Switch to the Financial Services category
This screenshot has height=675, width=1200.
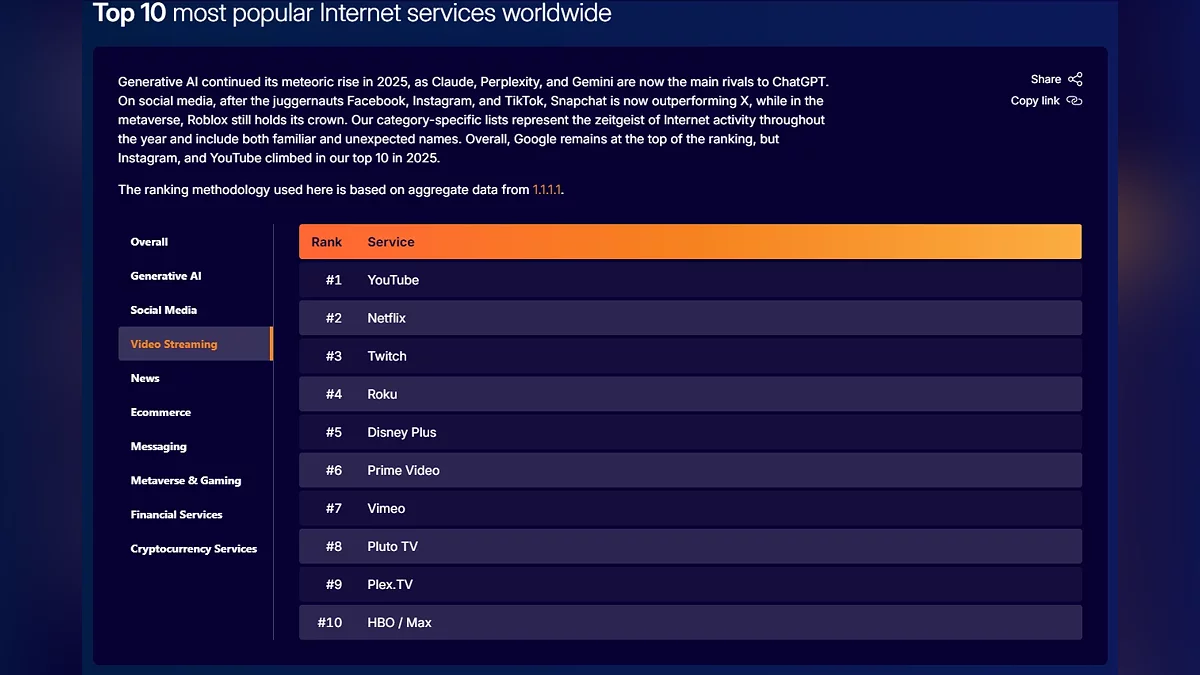tap(176, 514)
